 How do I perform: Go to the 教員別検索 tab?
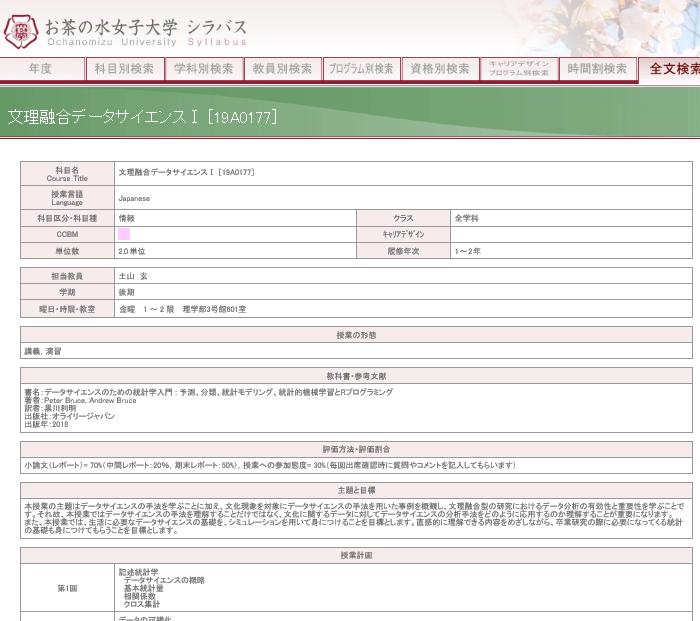pos(282,69)
